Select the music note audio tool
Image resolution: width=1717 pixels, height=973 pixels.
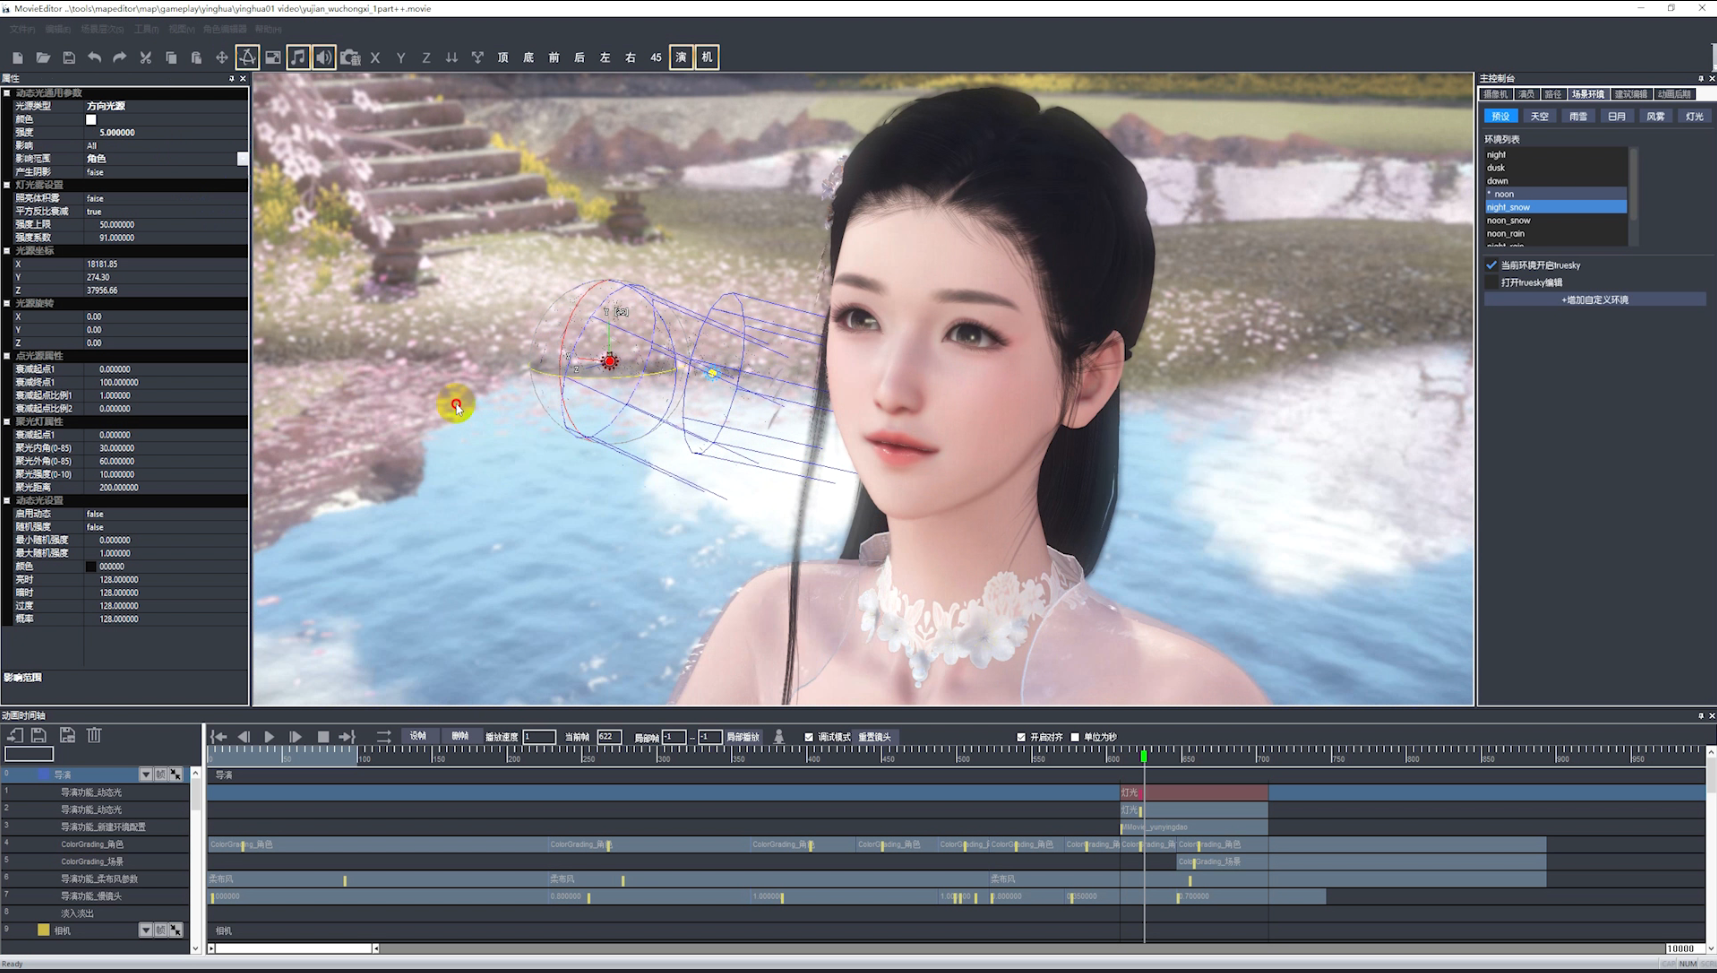pos(298,57)
